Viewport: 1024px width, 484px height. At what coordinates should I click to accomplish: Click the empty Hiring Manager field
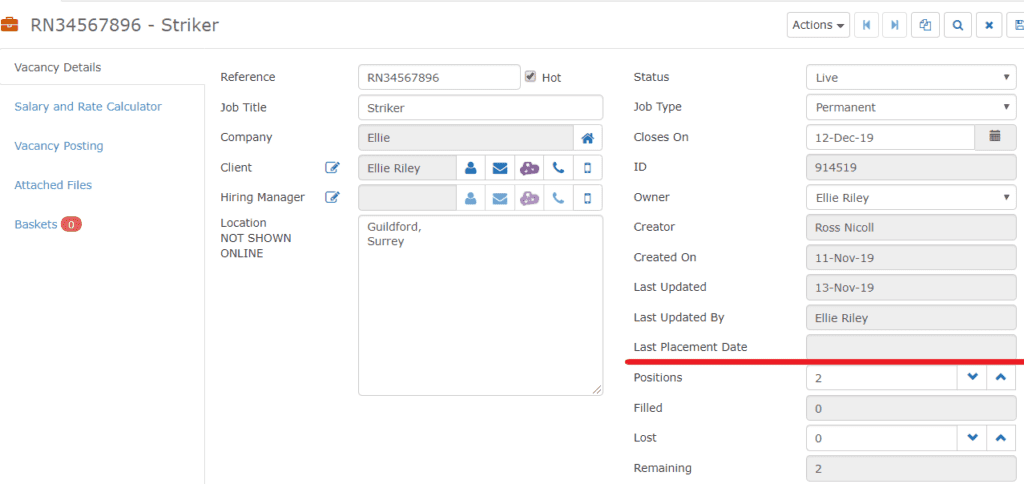click(x=408, y=198)
